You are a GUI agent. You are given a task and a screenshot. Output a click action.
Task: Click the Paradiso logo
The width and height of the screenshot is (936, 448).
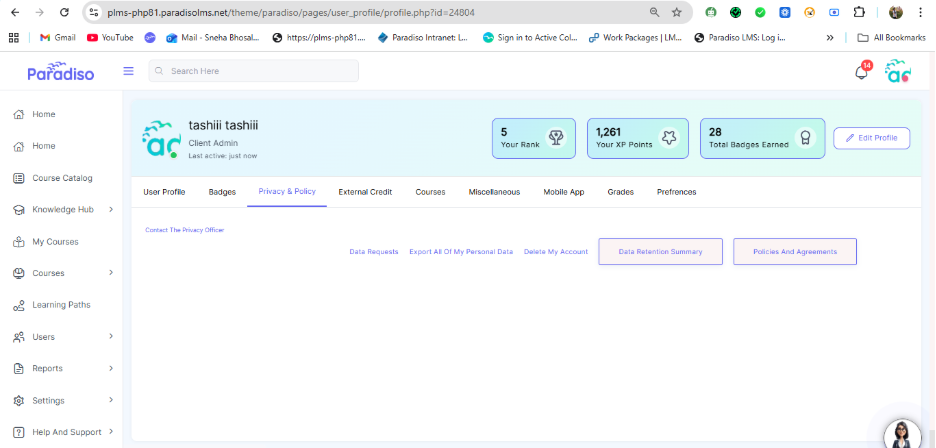(x=60, y=72)
